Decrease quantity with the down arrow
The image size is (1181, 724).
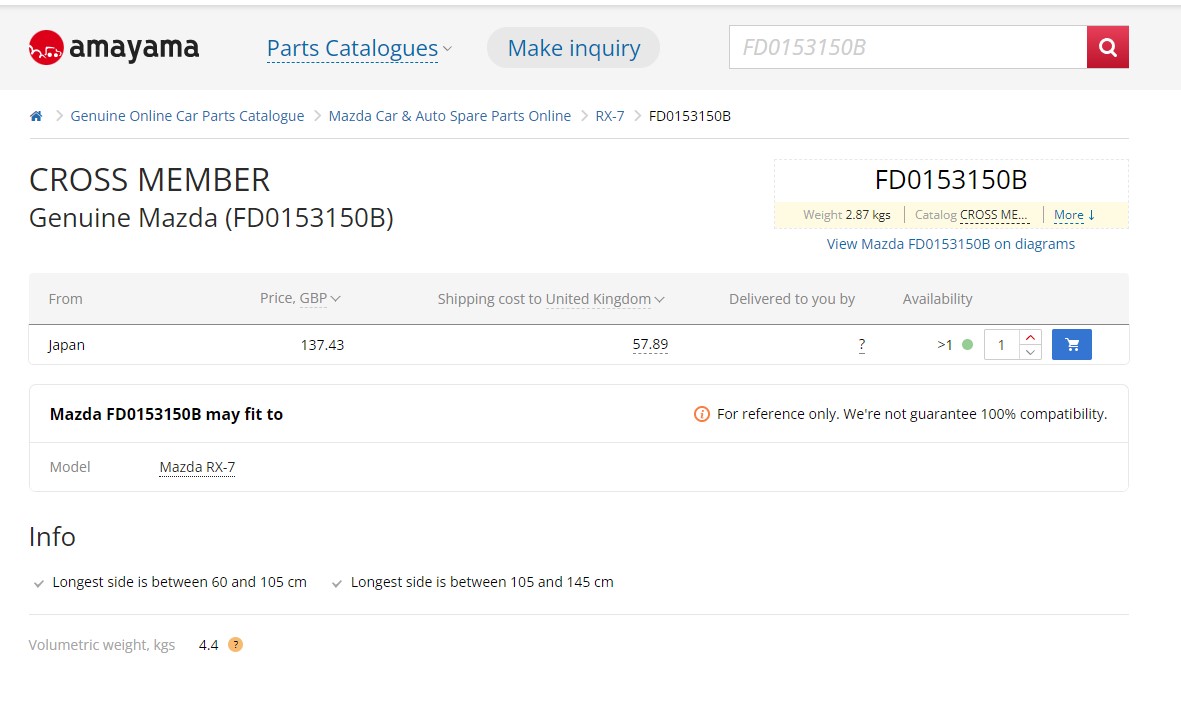click(x=1030, y=352)
